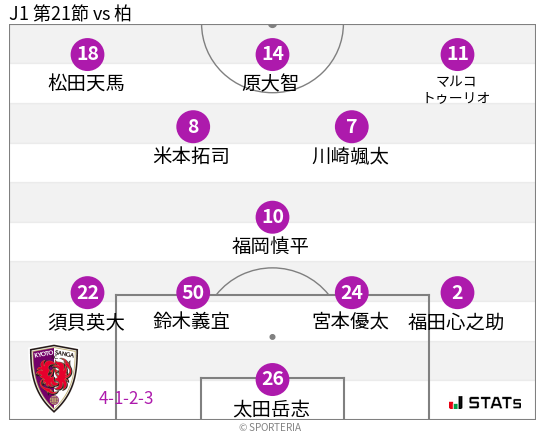Select the number 10 player marker
The image size is (545, 435).
(272, 217)
